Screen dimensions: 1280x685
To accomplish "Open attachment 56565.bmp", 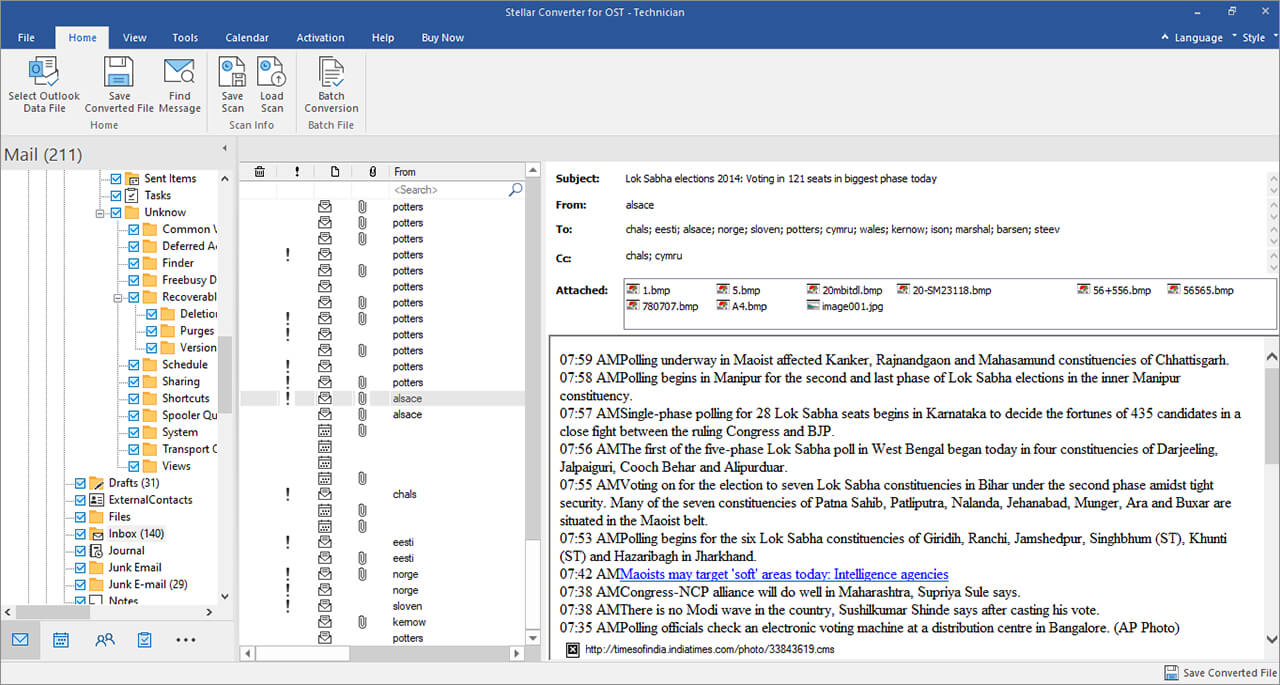I will (x=1200, y=290).
